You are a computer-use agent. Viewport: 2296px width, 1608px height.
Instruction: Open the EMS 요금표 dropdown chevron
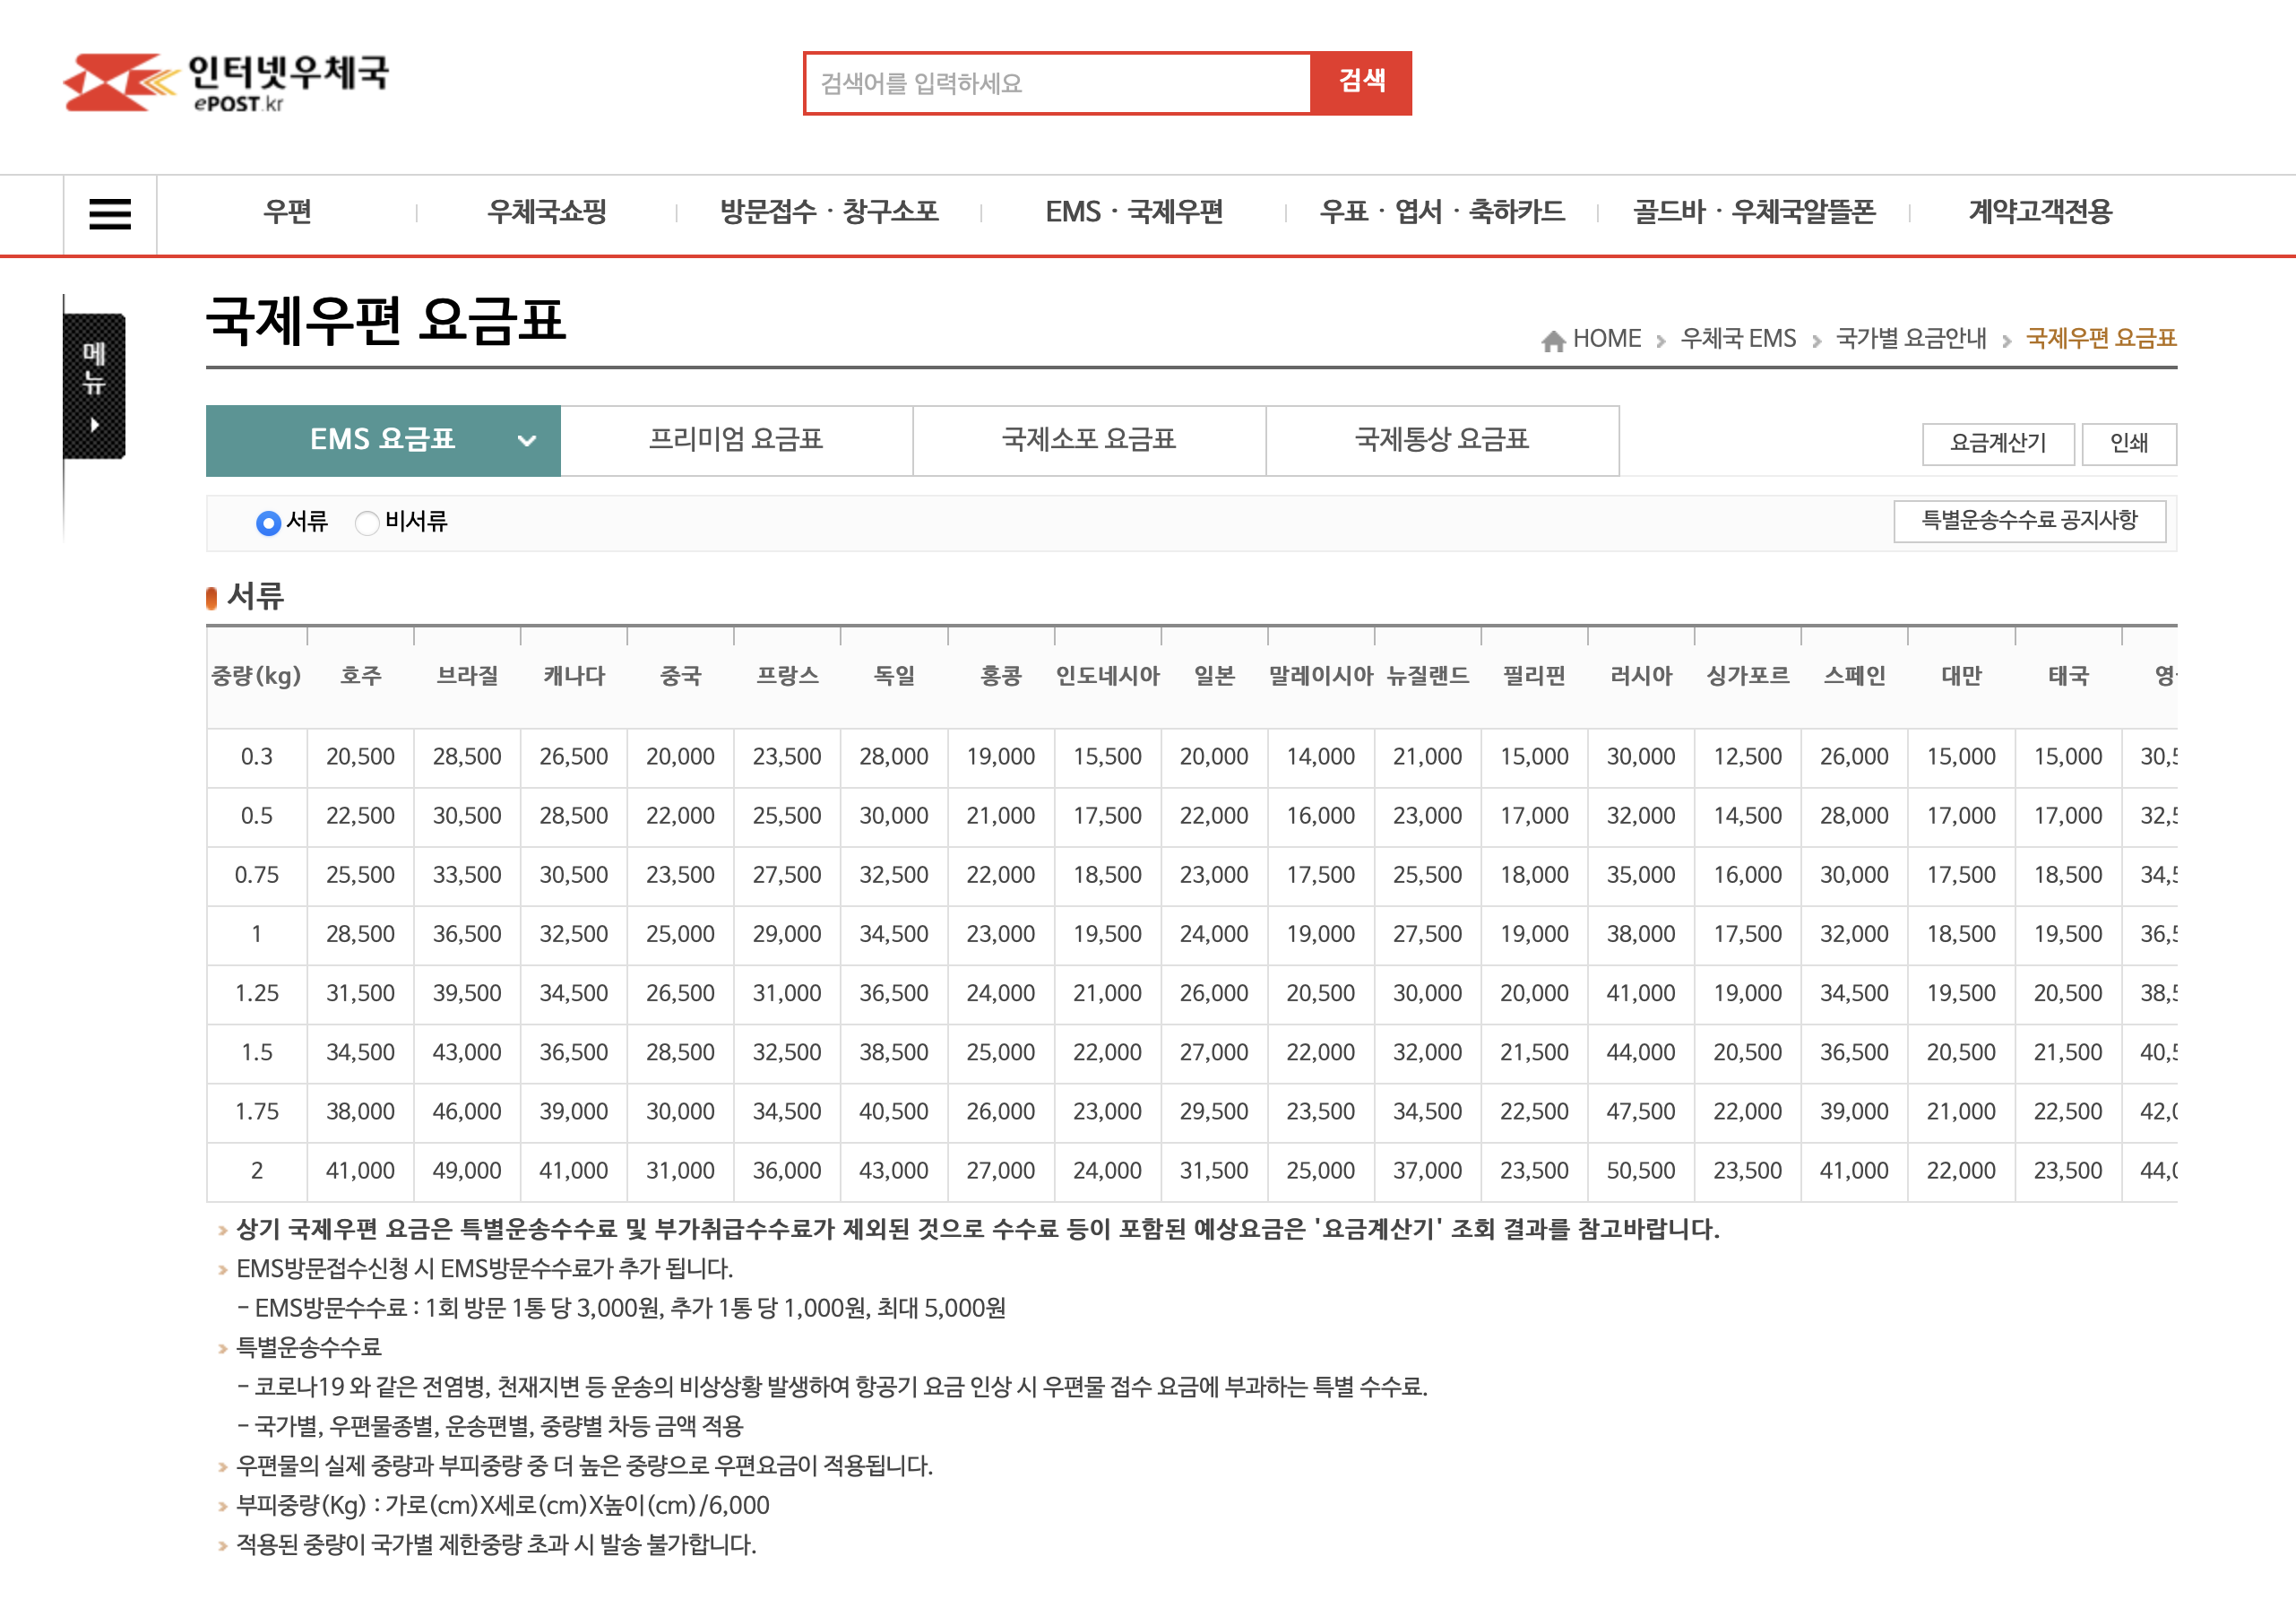[x=527, y=441]
